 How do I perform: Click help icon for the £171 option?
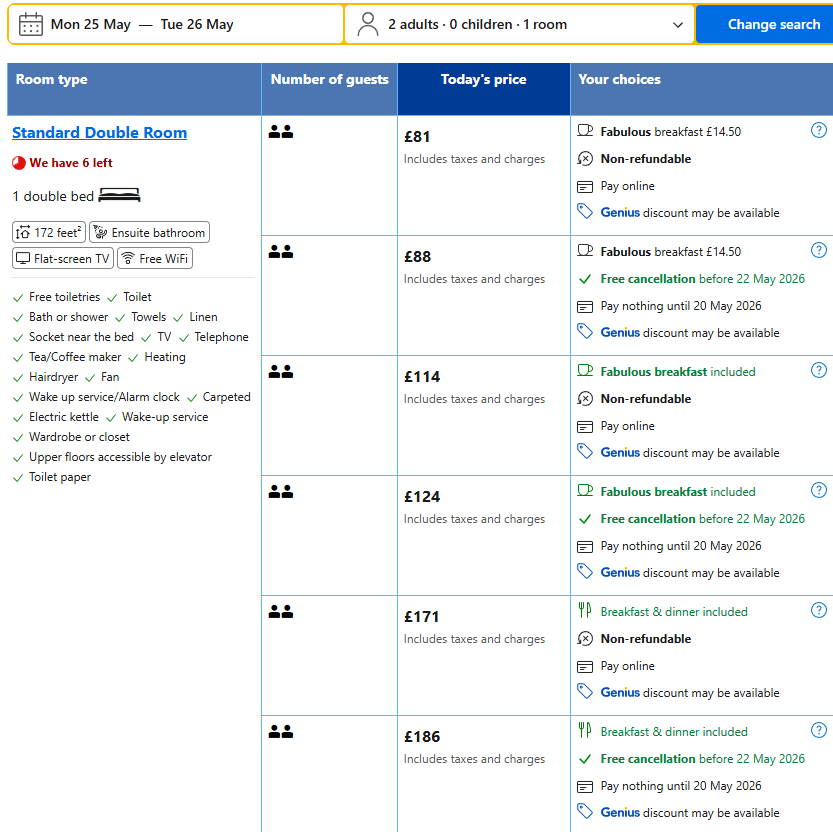[x=818, y=610]
